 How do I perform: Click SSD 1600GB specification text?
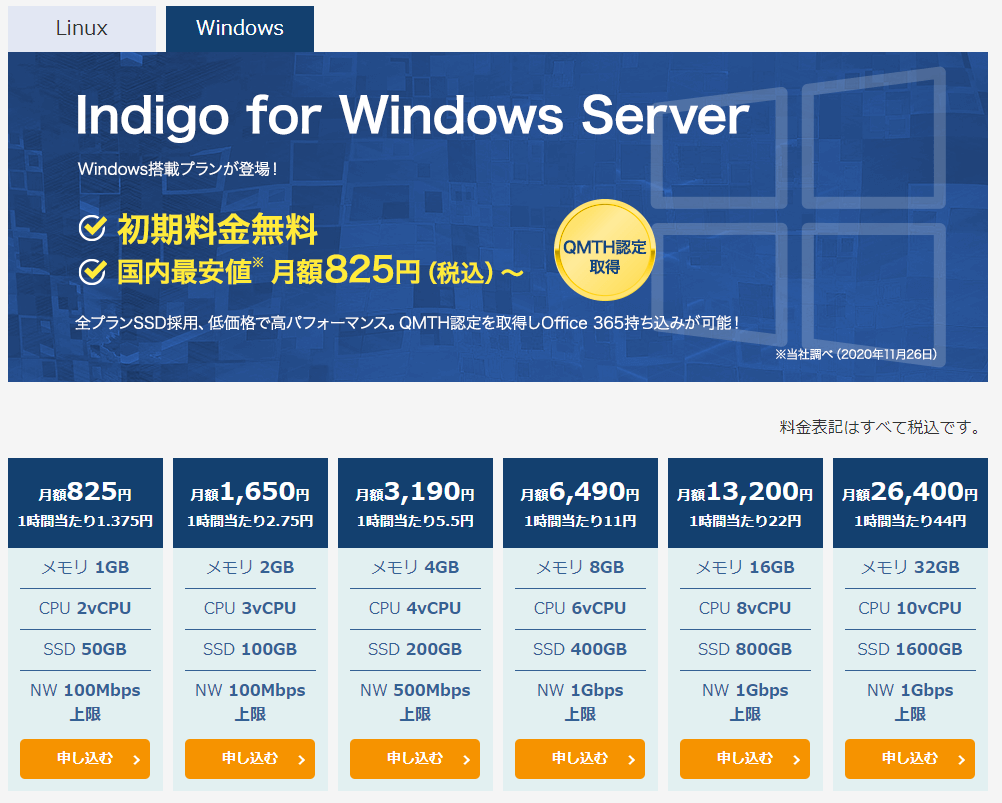[910, 649]
